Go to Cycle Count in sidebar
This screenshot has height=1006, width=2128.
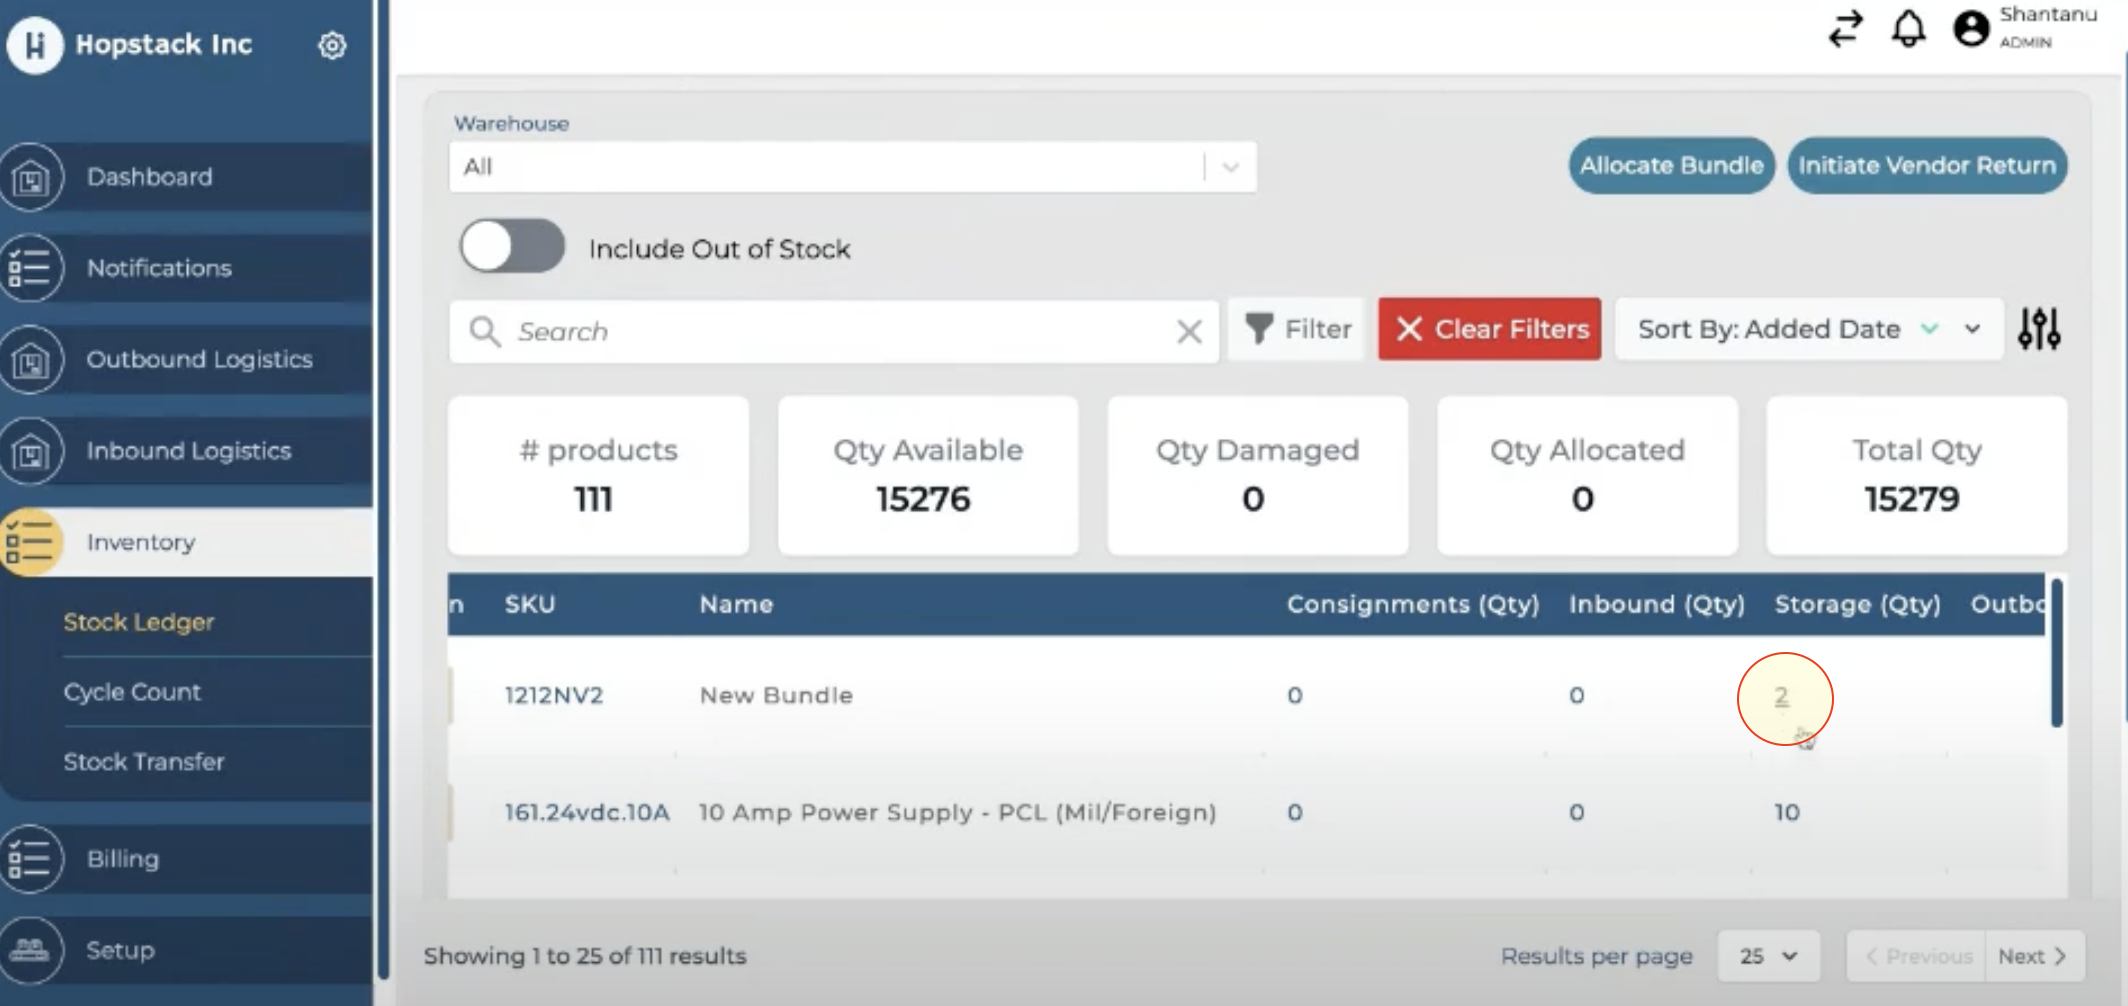coord(132,692)
